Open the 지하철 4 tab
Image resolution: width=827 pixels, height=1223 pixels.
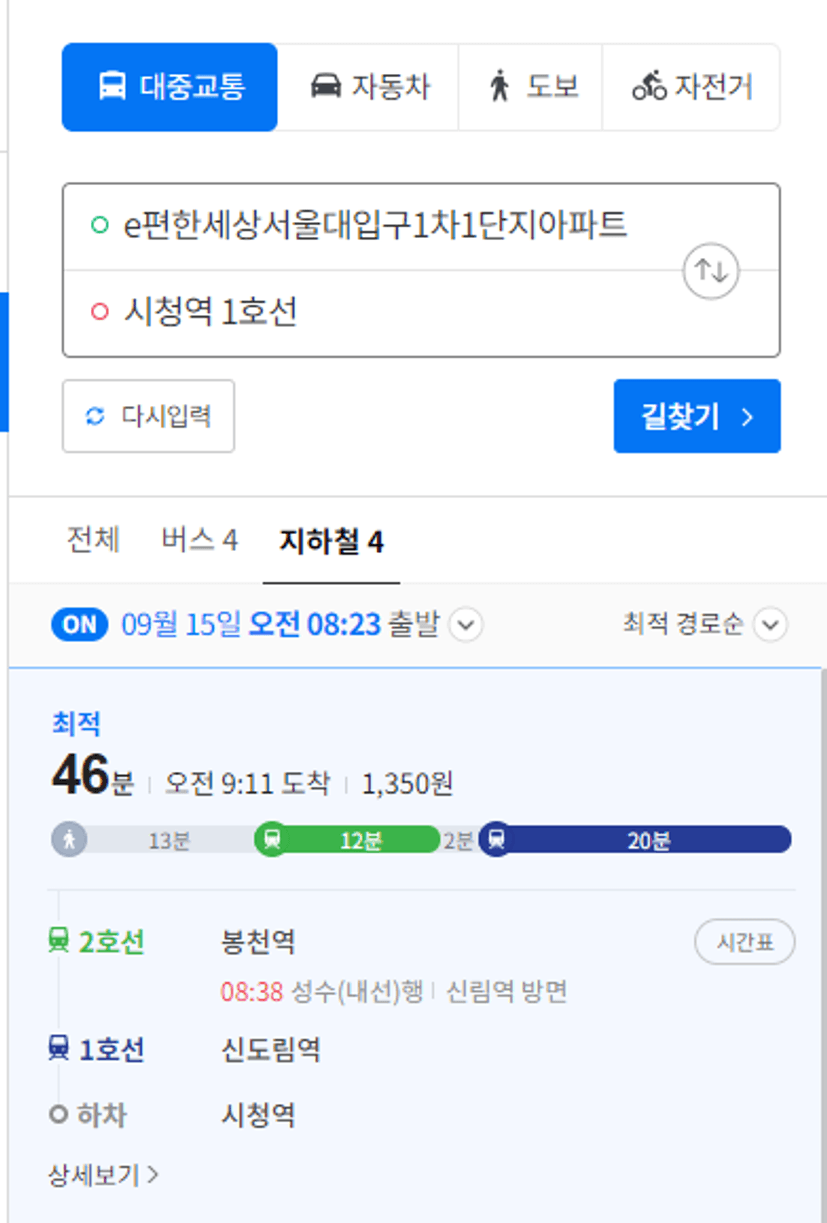[x=331, y=542]
